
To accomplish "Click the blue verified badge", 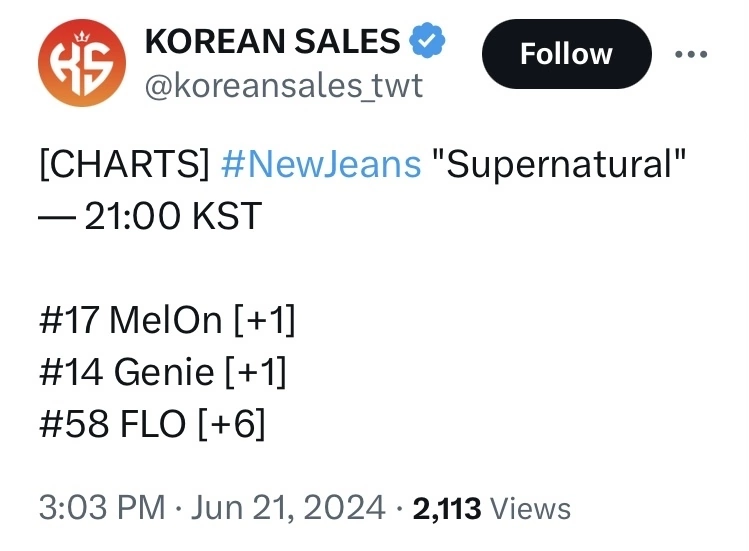I will 427,41.
